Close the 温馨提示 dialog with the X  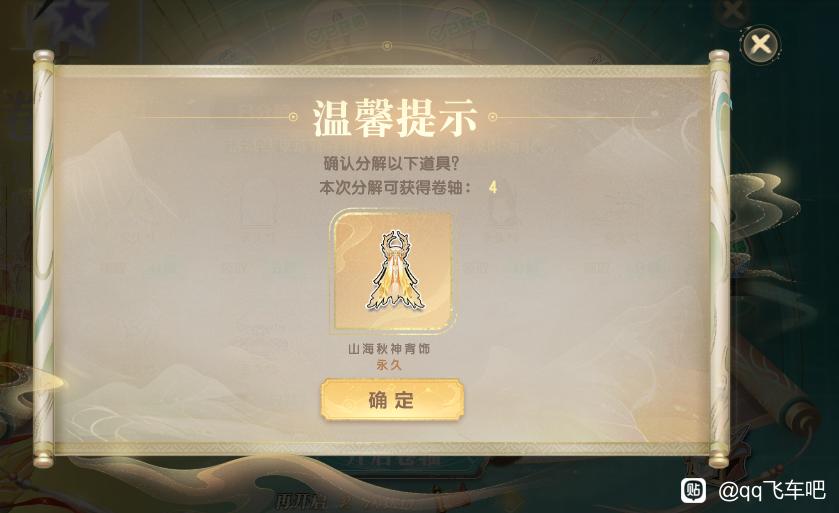[760, 44]
